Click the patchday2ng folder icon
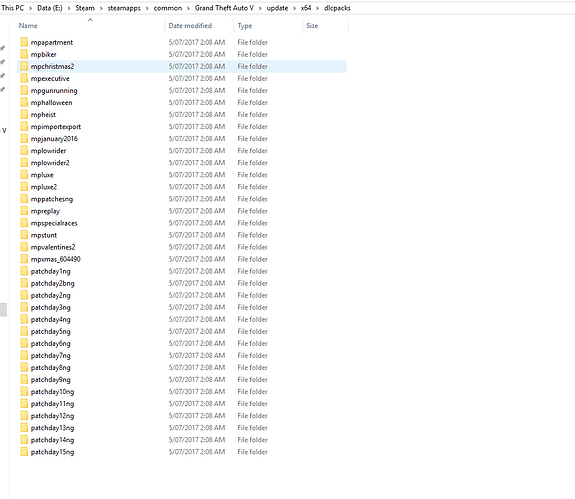Image resolution: width=575 pixels, height=499 pixels. tap(24, 295)
